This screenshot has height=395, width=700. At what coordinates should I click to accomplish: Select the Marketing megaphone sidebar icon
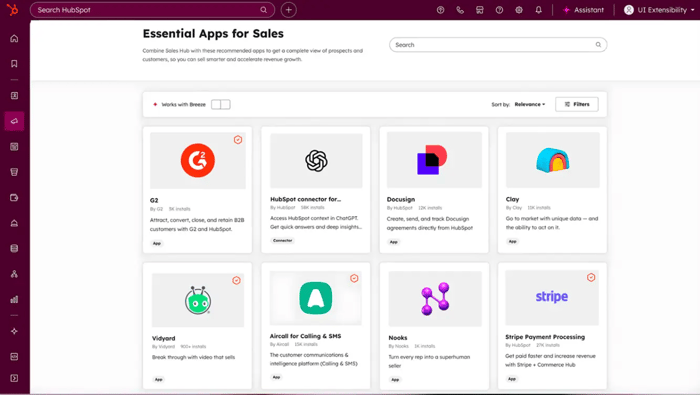[14, 121]
